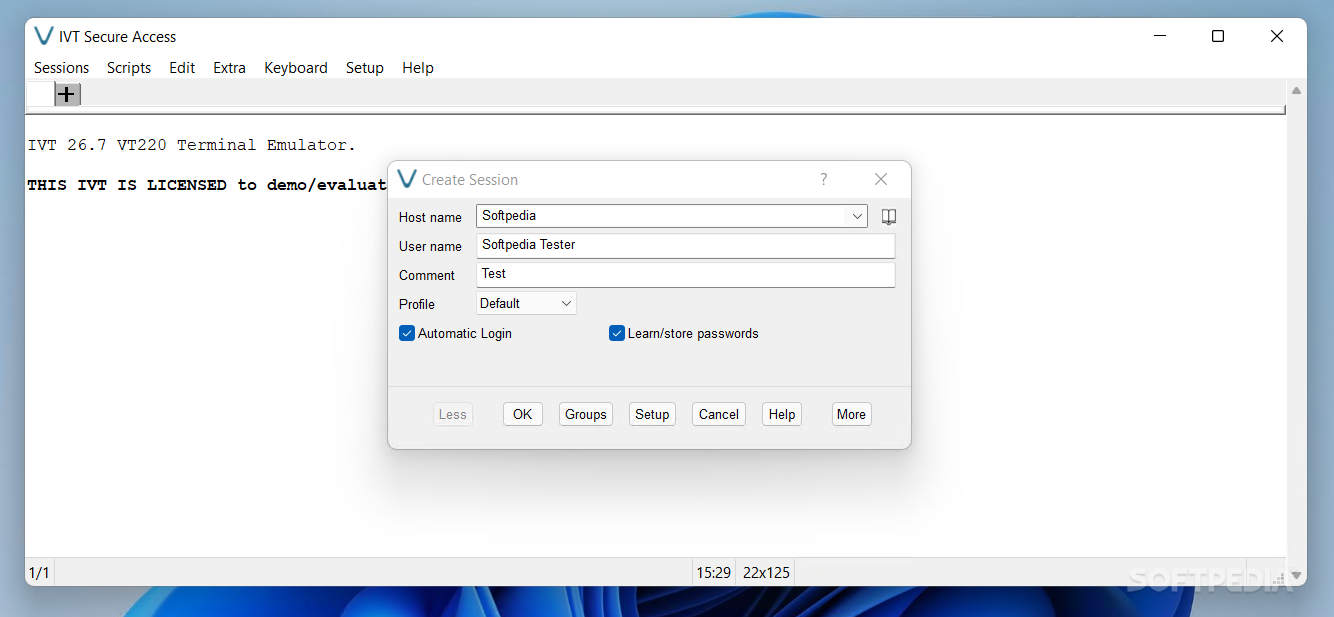Screen dimensions: 1334x617
Task: Toggle the Automatic Login checkbox
Action: (407, 333)
